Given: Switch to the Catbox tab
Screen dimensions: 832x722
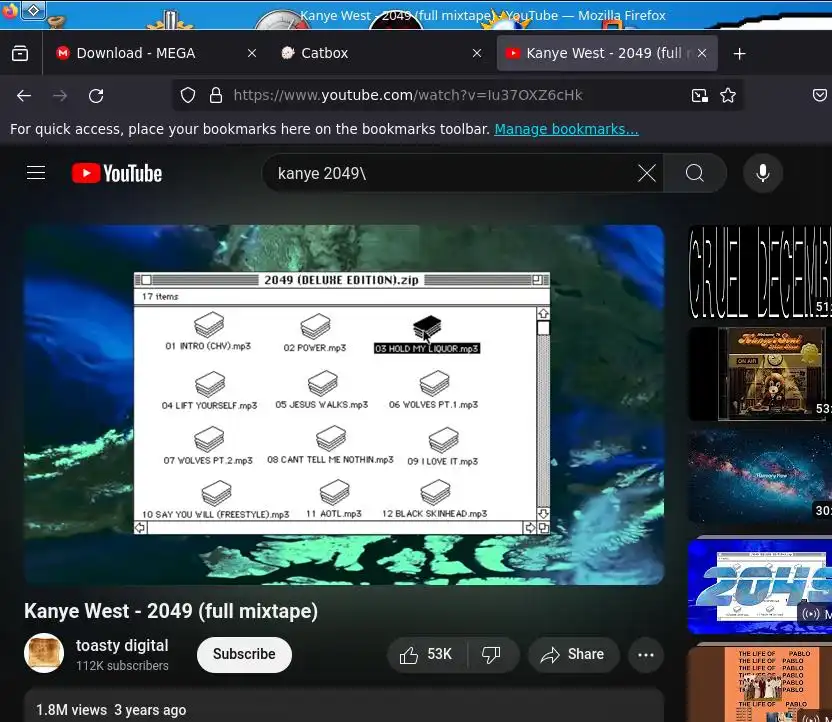Looking at the screenshot, I should 381,53.
